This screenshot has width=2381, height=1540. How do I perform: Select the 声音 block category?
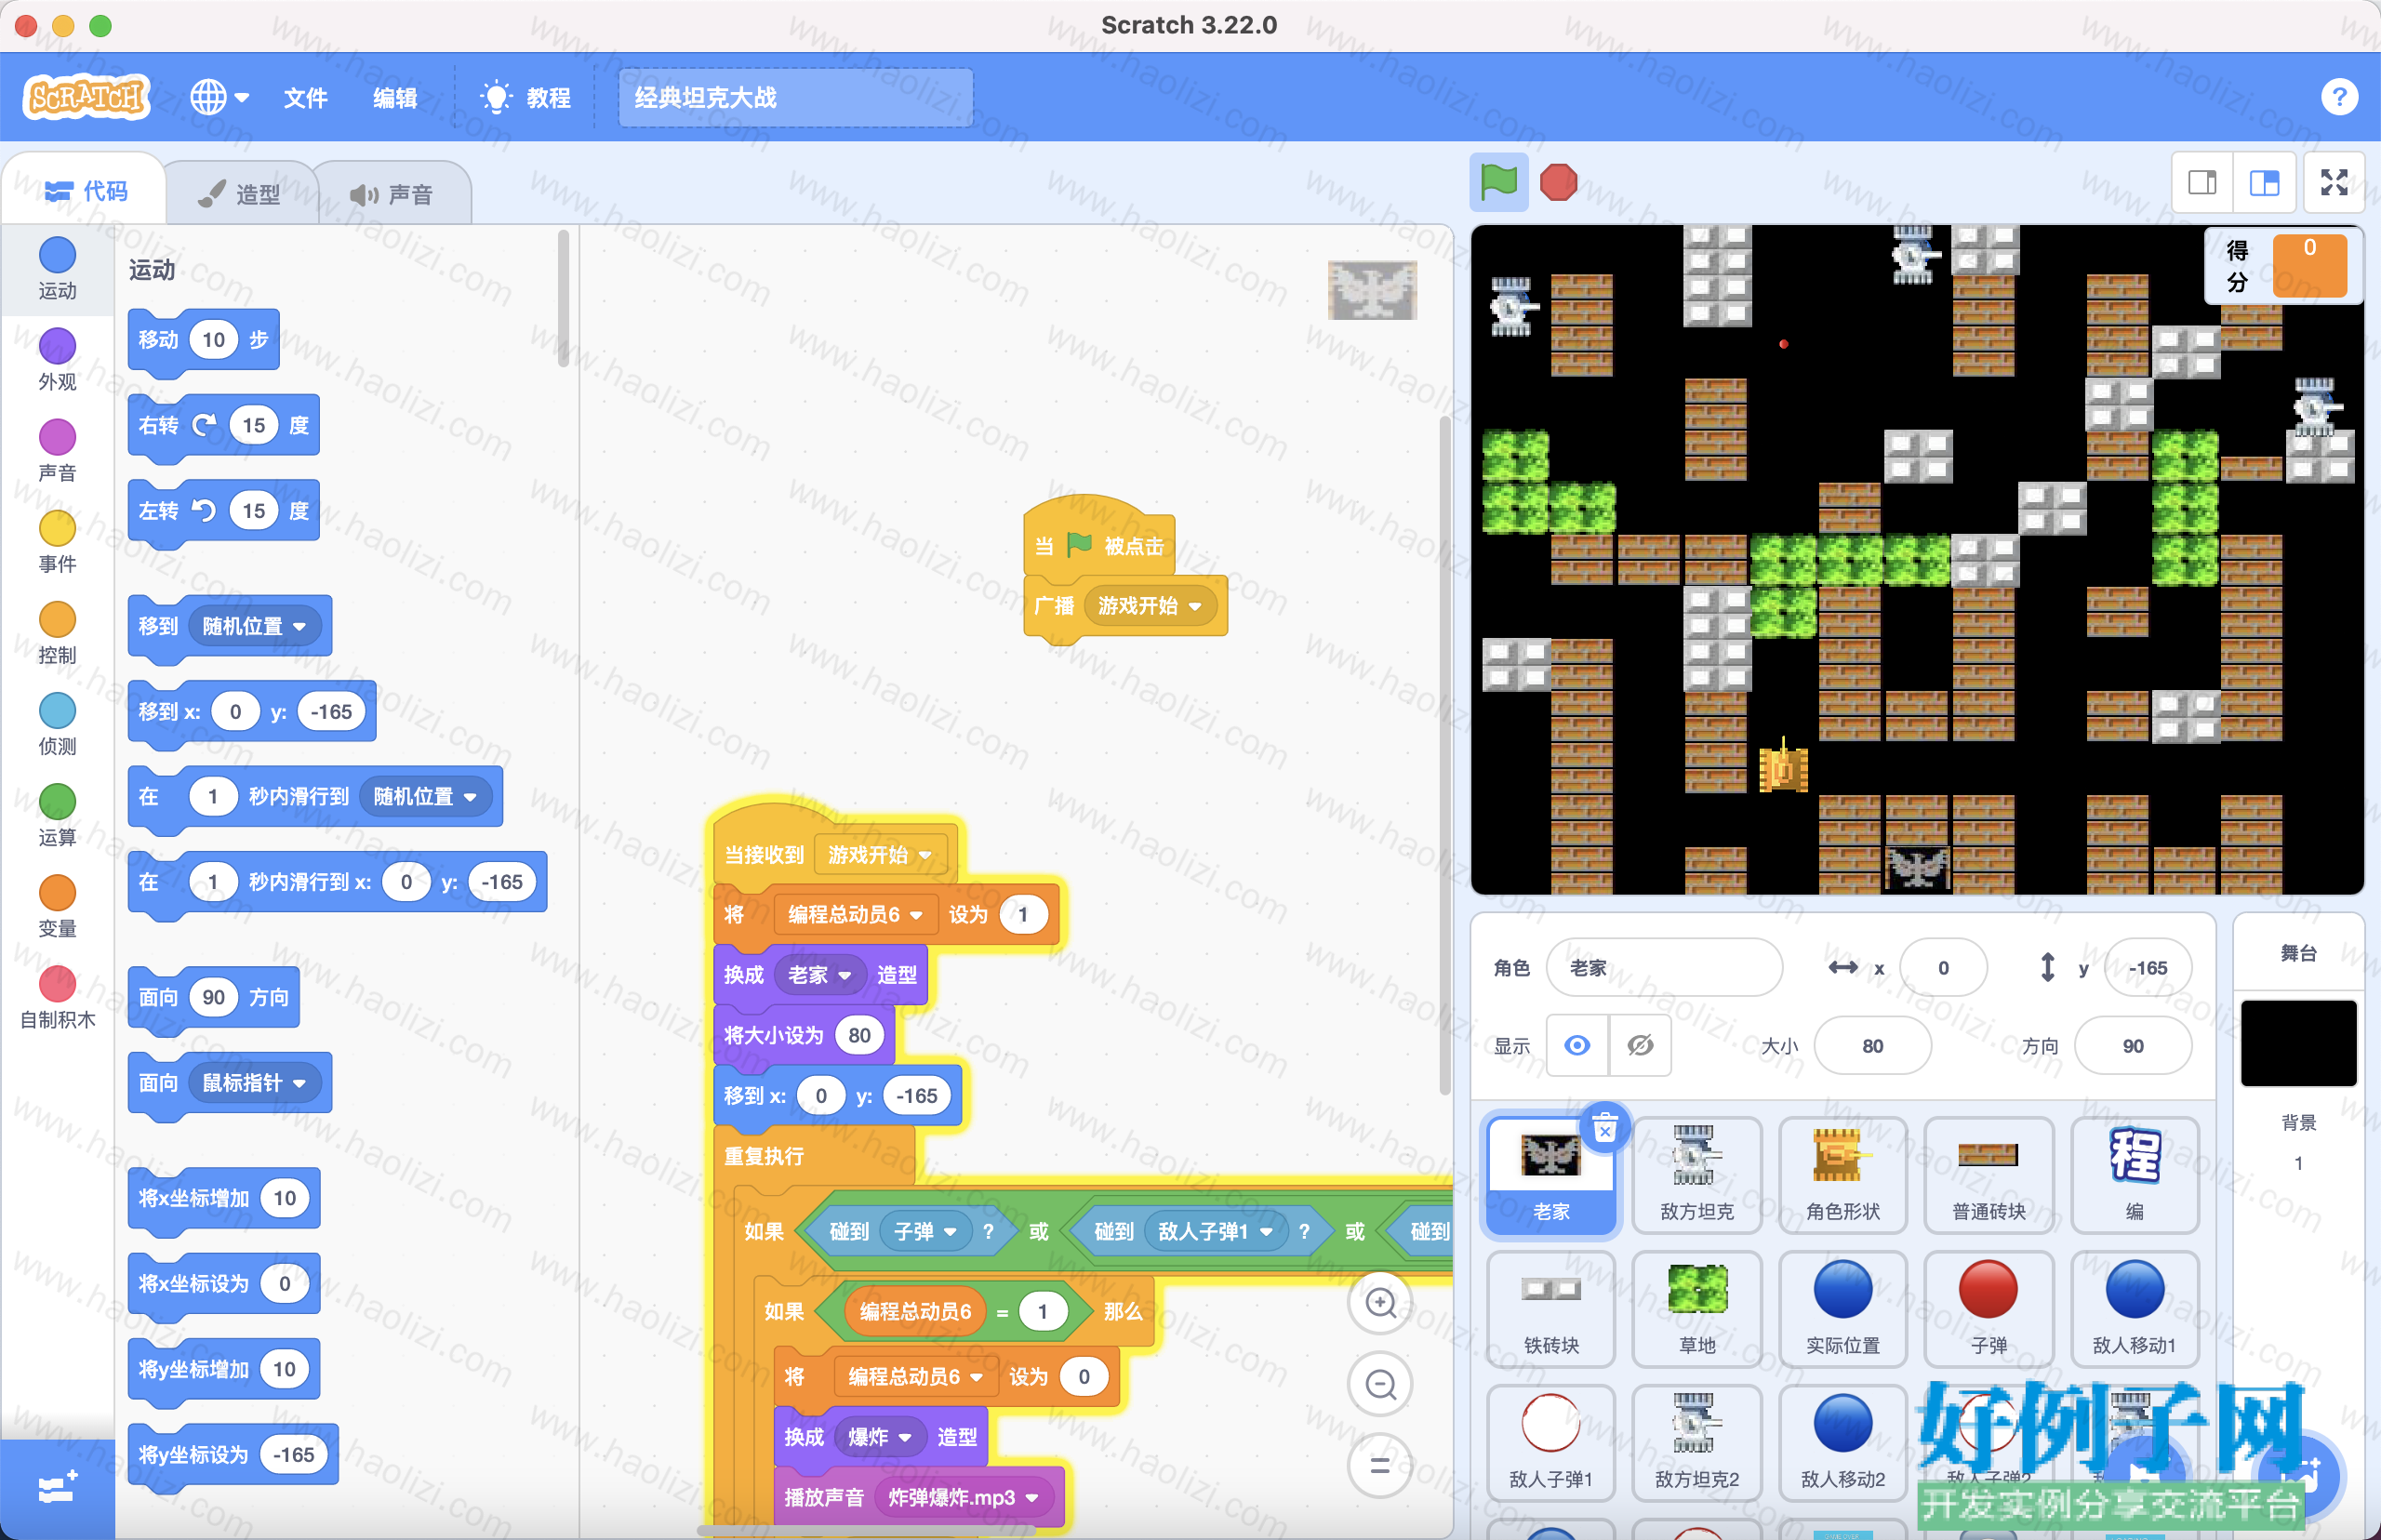coord(57,451)
